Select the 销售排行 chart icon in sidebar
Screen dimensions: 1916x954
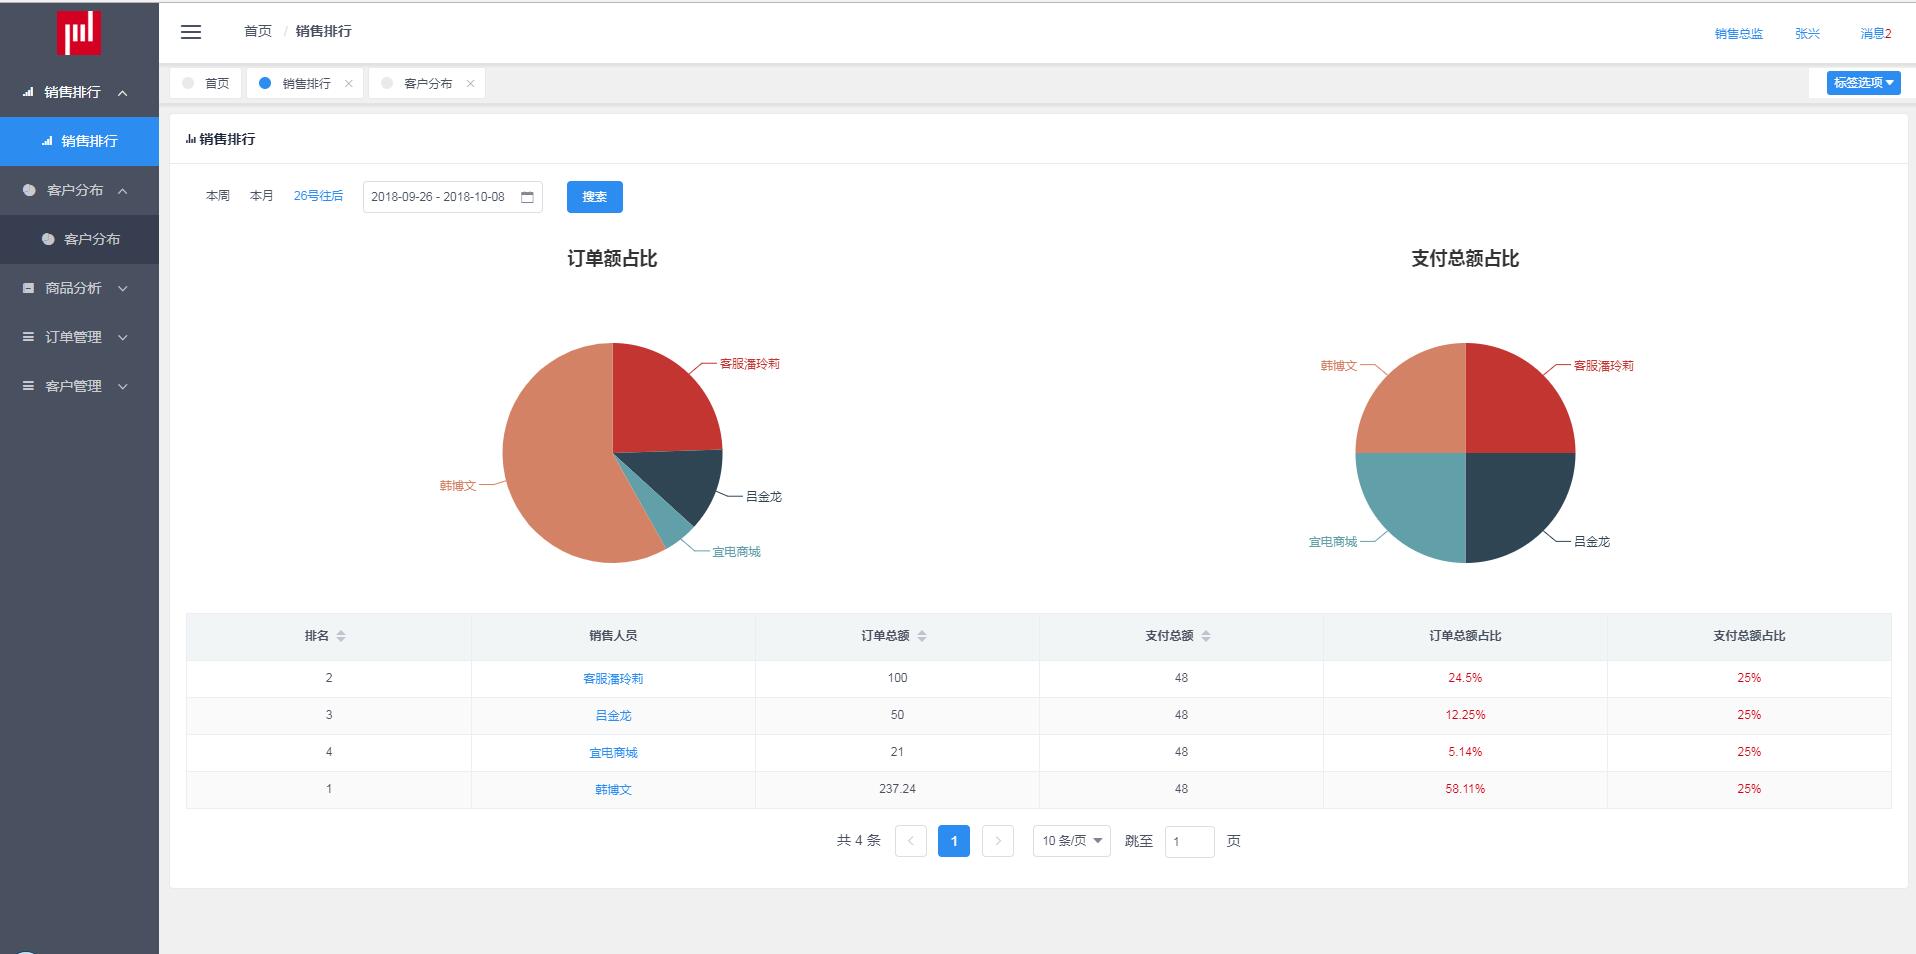(x=47, y=141)
